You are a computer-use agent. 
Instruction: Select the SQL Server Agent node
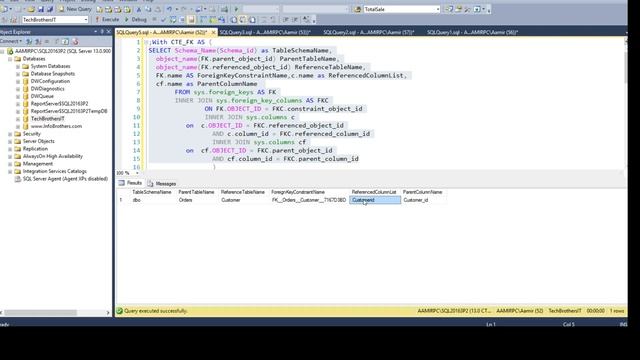(65, 179)
